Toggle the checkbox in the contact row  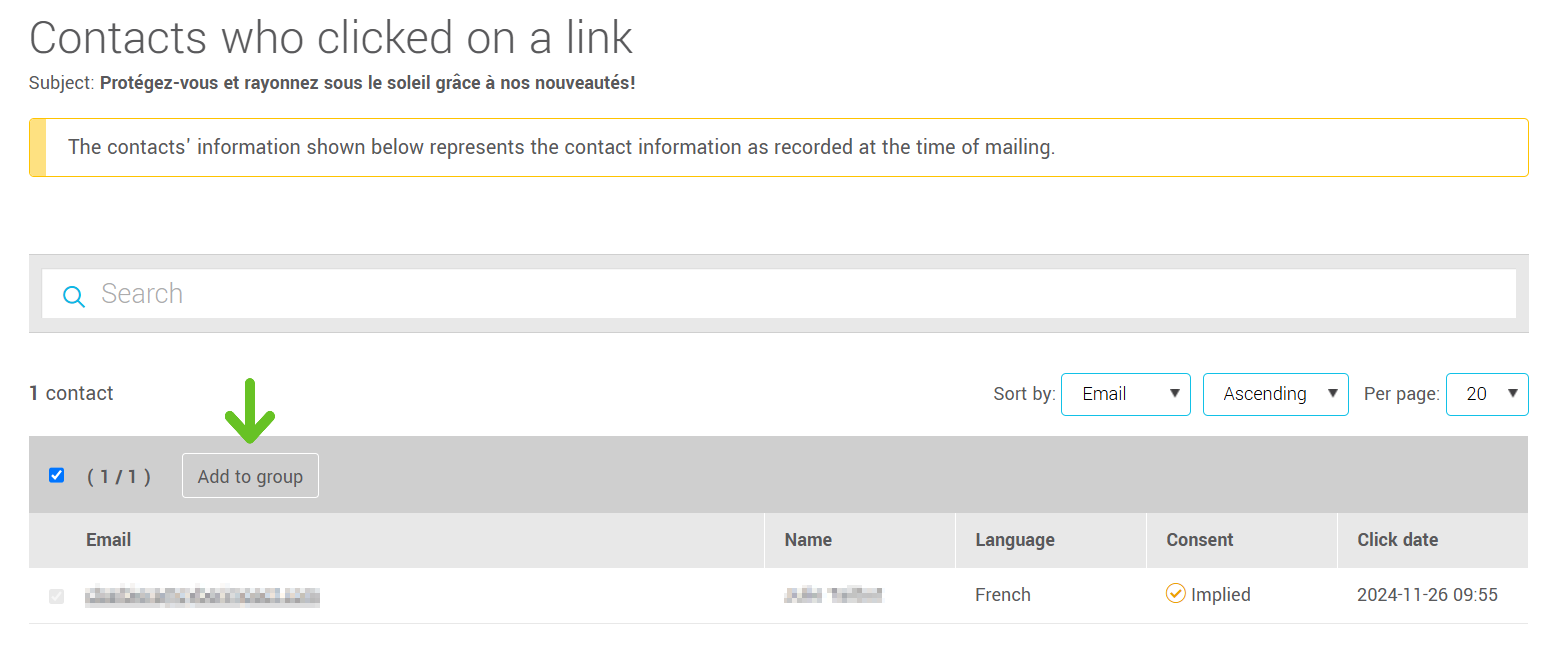coord(57,596)
